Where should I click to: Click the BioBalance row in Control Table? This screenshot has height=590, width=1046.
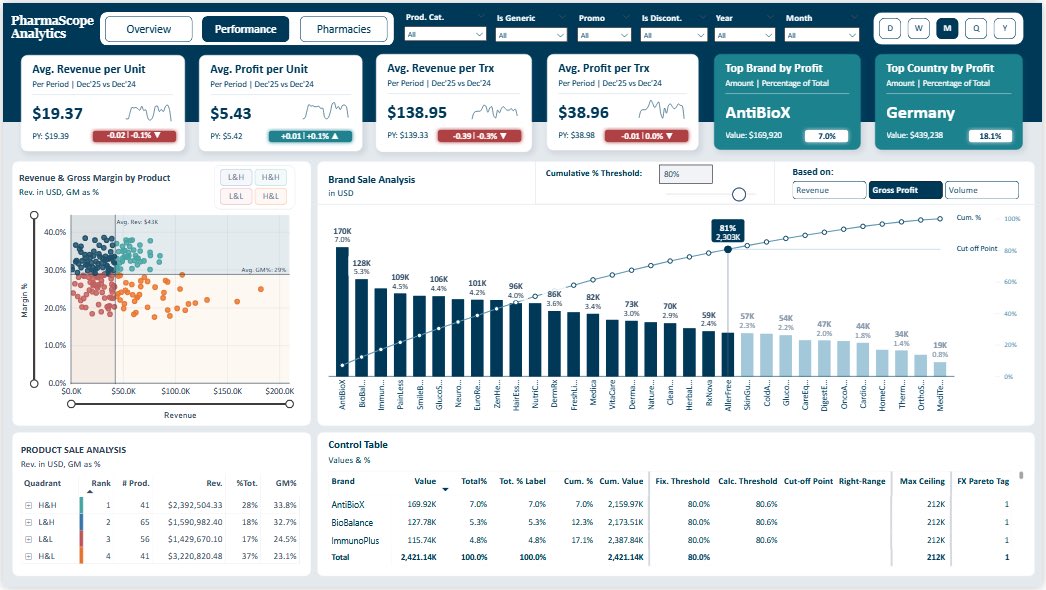click(x=670, y=523)
